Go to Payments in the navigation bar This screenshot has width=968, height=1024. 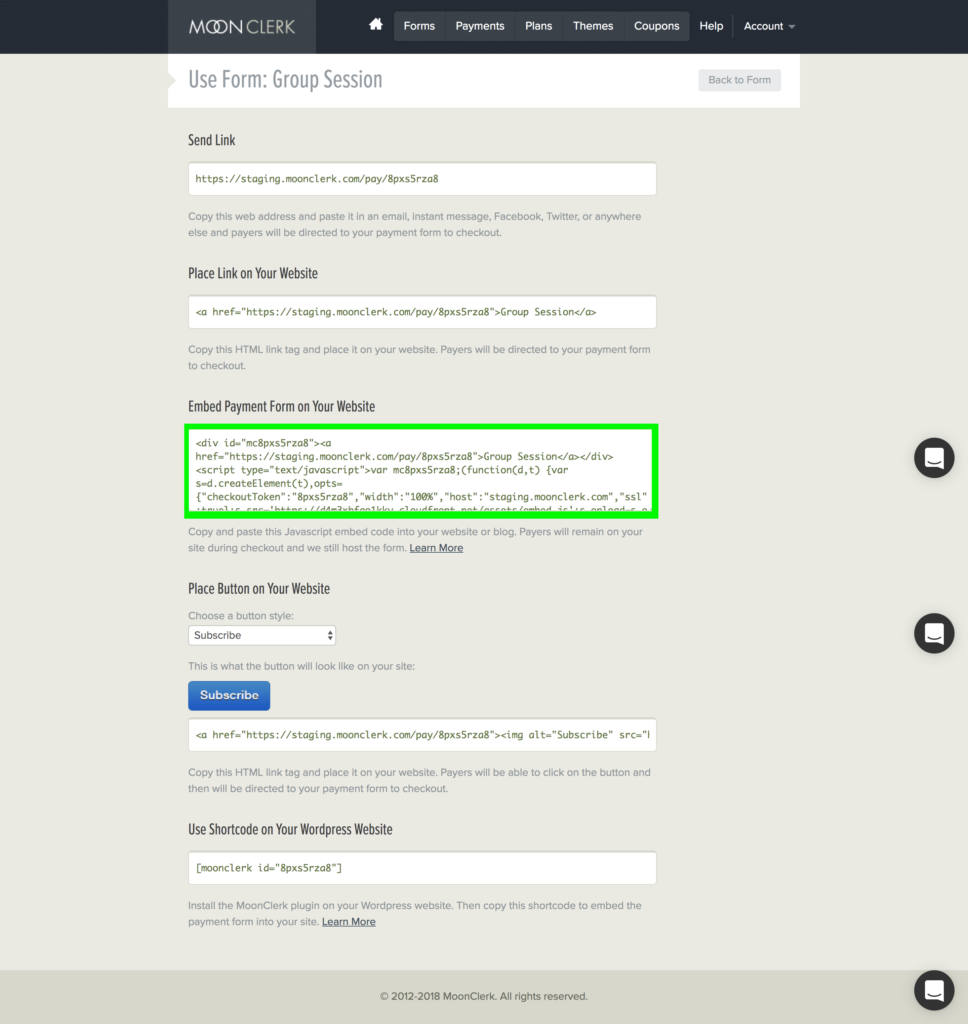click(480, 26)
